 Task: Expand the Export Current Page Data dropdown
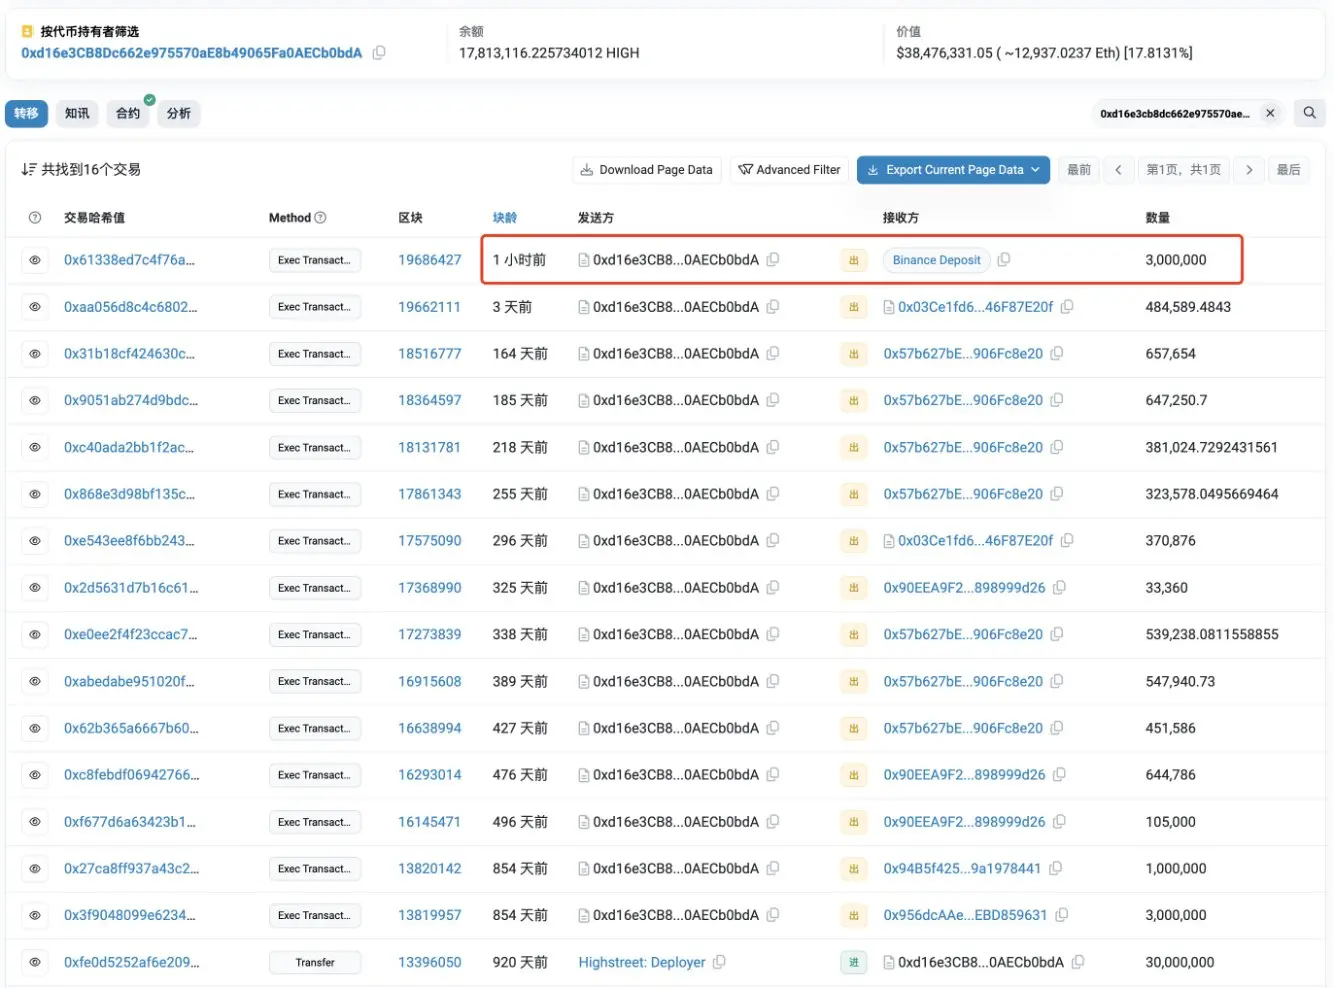click(x=1035, y=170)
